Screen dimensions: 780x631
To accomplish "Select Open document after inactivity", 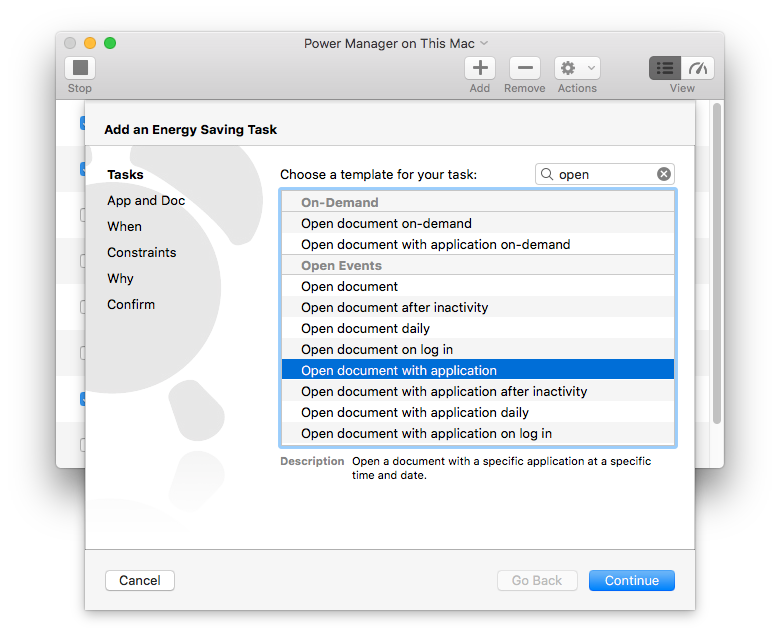I will tap(478, 307).
